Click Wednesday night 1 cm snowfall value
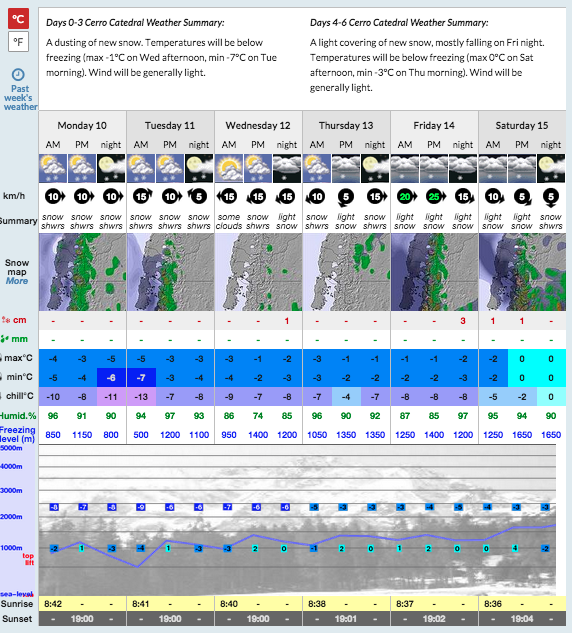The image size is (572, 633). point(287,321)
